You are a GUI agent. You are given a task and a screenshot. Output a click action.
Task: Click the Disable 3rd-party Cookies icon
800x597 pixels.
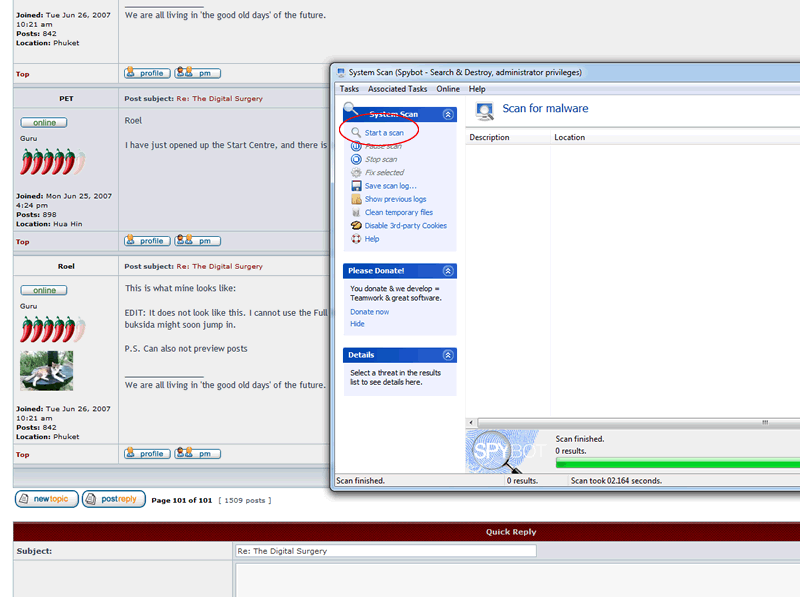tap(356, 226)
